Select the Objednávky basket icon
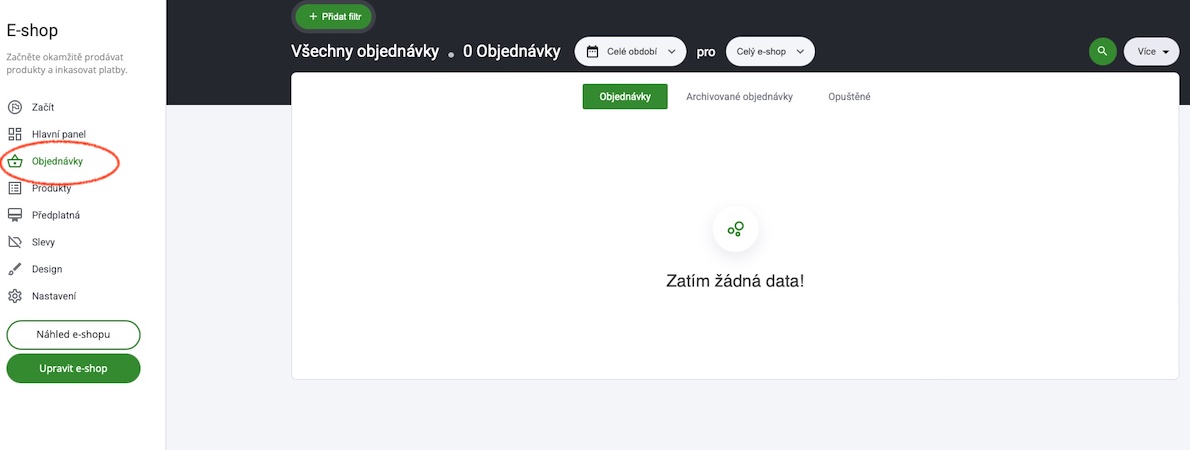This screenshot has height=450, width=1190. click(15, 162)
